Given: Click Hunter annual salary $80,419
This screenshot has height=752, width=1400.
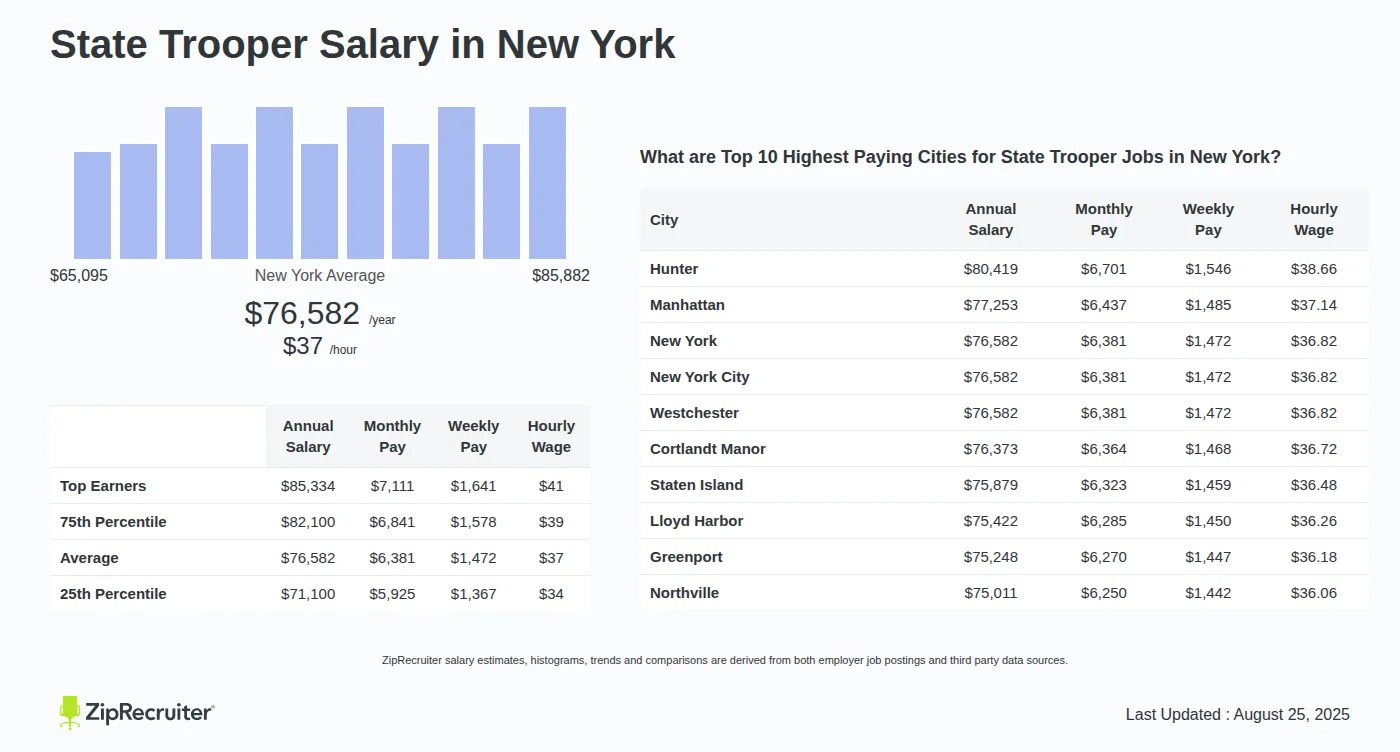Looking at the screenshot, I should (991, 269).
